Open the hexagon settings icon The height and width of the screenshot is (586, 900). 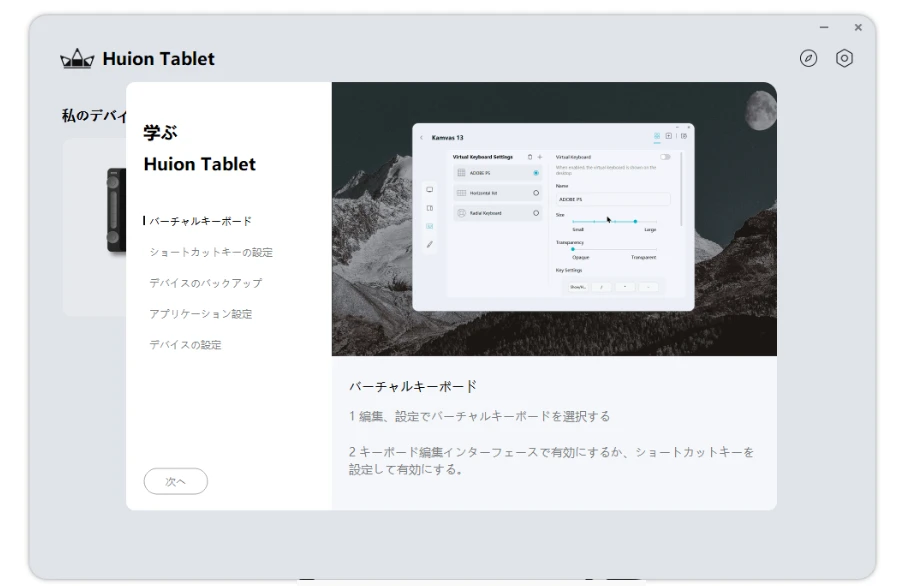coord(844,59)
